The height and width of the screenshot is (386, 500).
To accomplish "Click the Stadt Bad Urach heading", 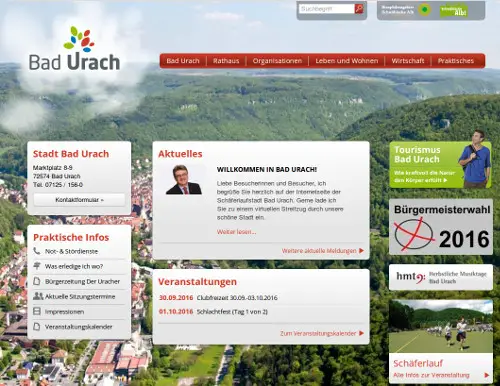I will [x=71, y=154].
